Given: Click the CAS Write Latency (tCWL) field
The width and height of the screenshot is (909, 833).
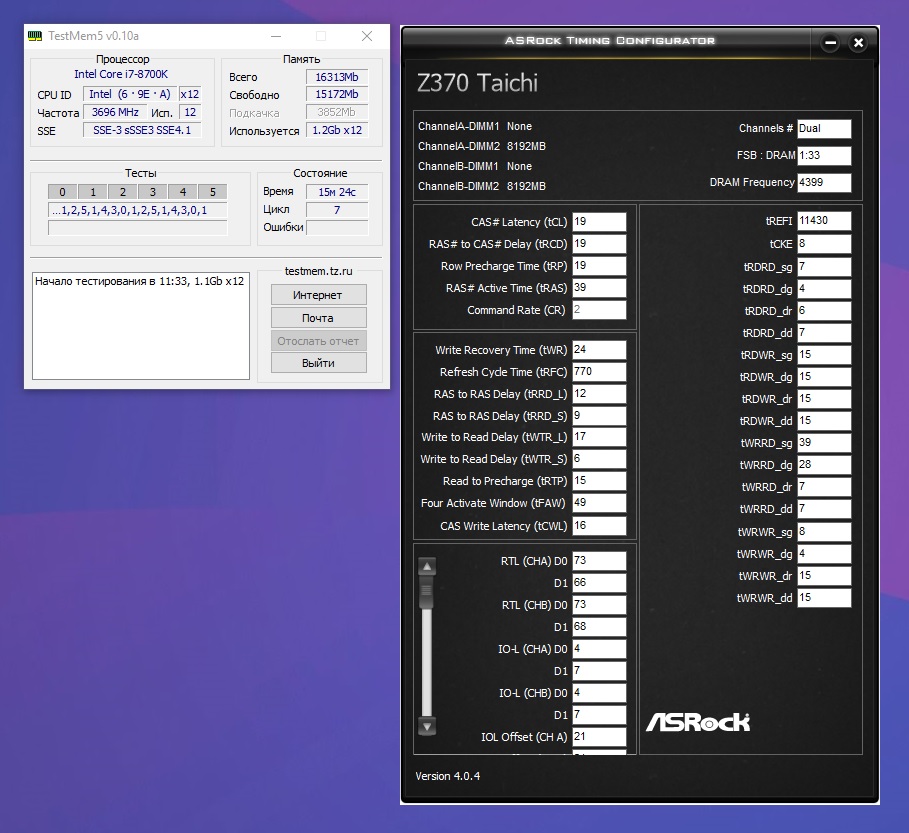Looking at the screenshot, I should click(599, 526).
